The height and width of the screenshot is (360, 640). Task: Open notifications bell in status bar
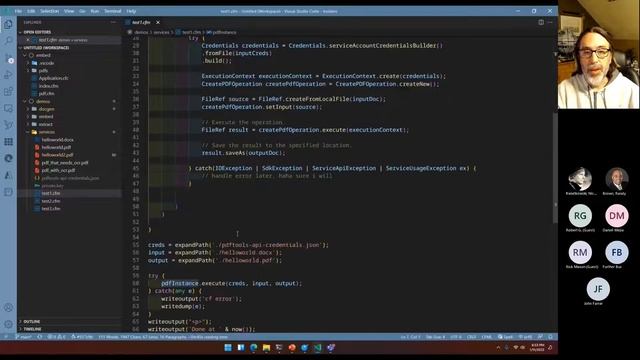(551, 337)
